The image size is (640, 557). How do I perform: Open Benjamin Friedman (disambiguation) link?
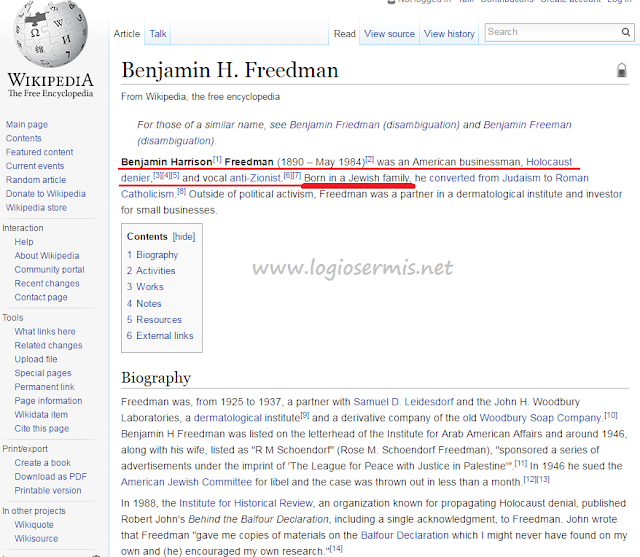click(x=374, y=125)
